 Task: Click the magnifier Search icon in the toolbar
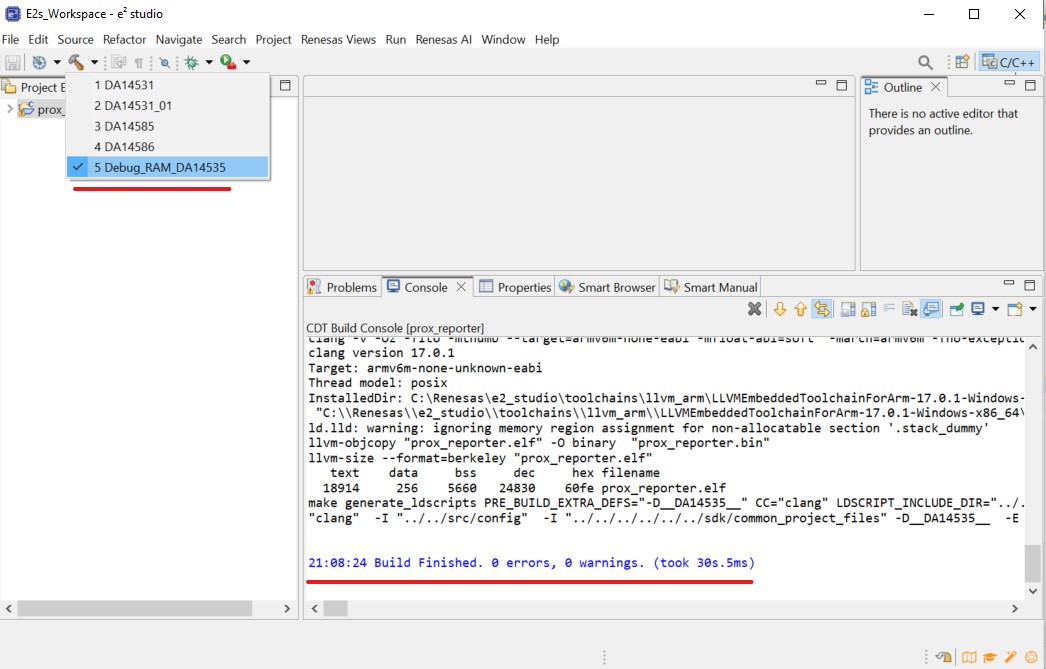coord(925,63)
